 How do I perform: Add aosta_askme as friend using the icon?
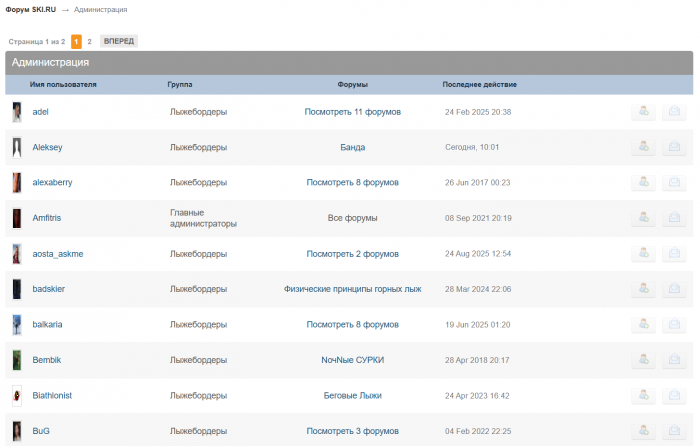(643, 254)
